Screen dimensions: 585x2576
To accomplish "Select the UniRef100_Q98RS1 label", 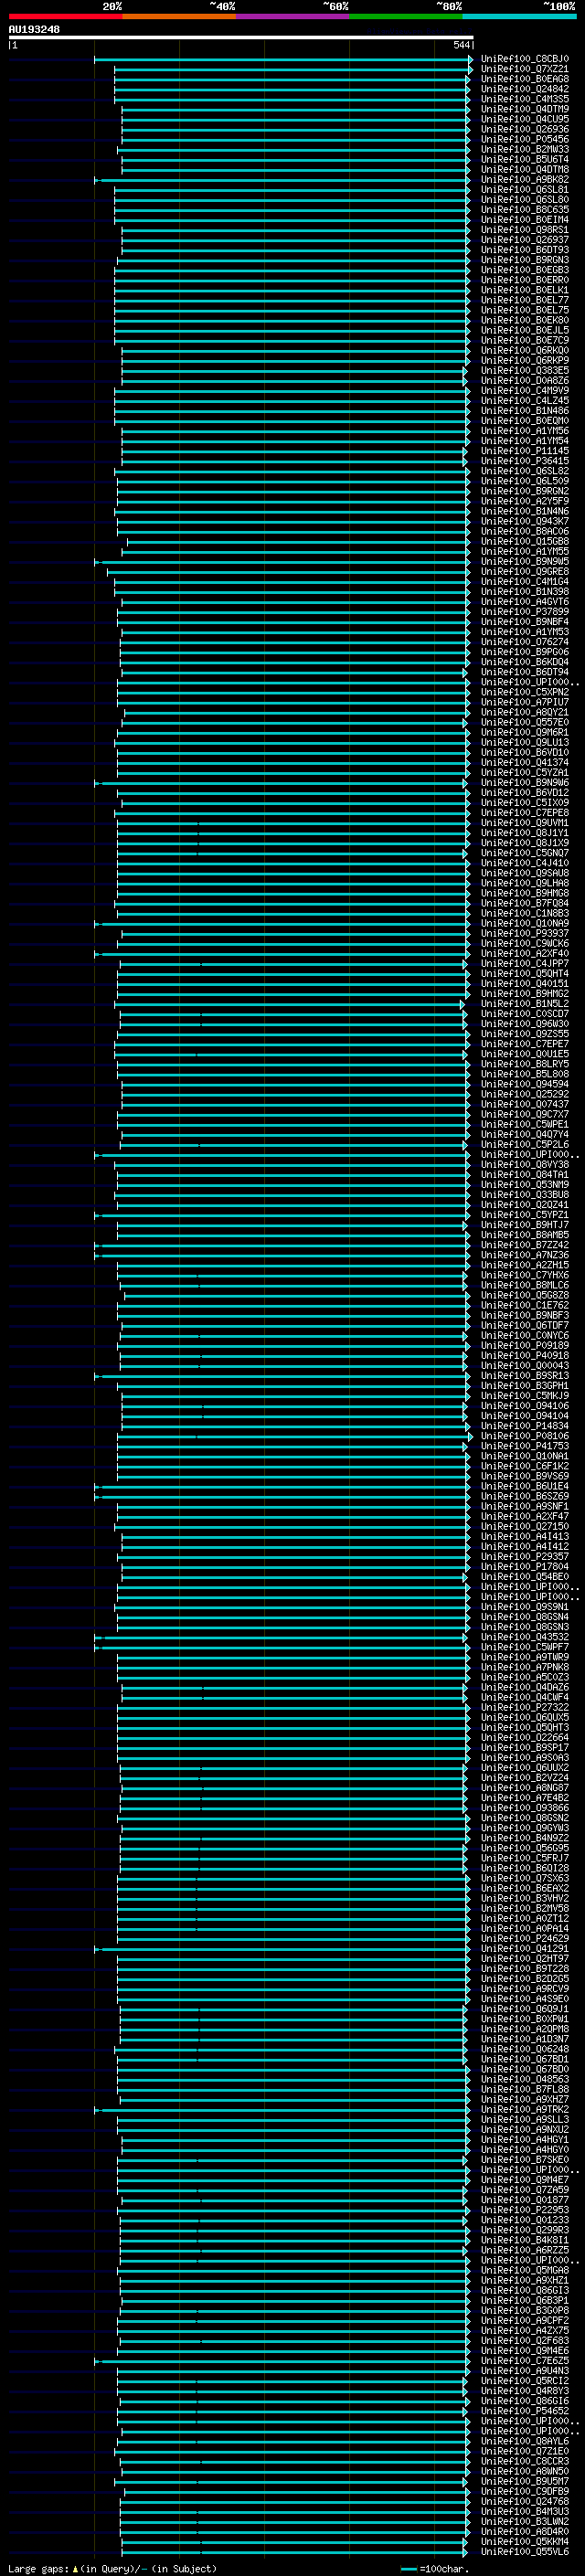I will point(524,230).
